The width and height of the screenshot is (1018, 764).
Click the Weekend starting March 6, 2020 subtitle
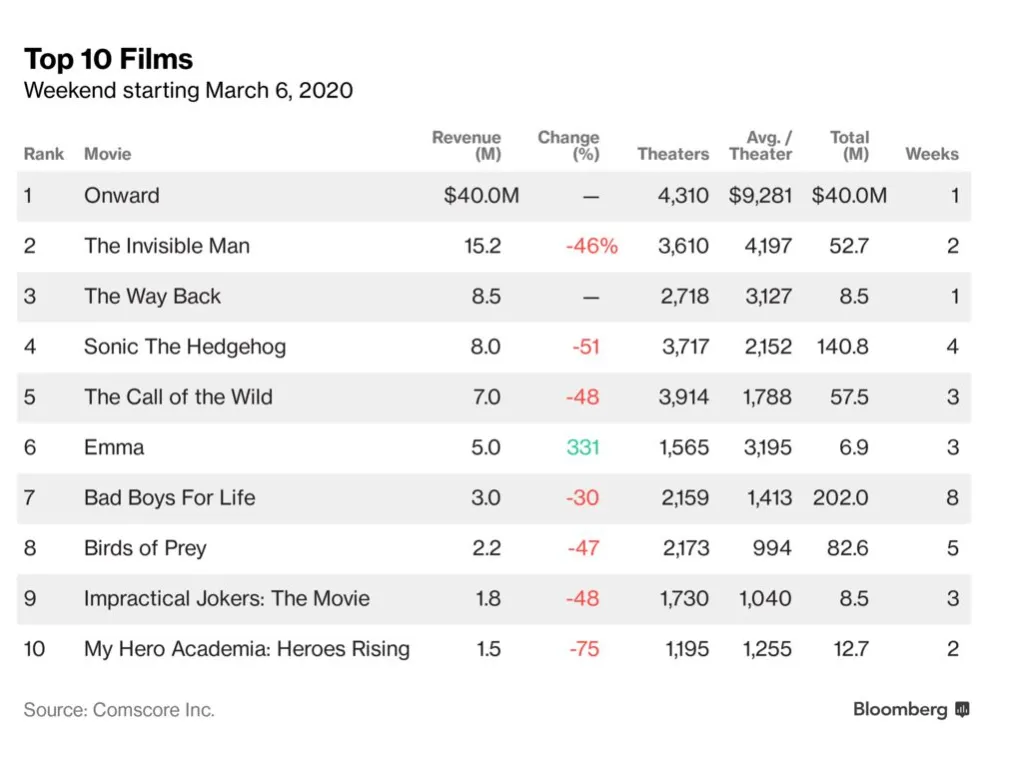pyautogui.click(x=188, y=91)
